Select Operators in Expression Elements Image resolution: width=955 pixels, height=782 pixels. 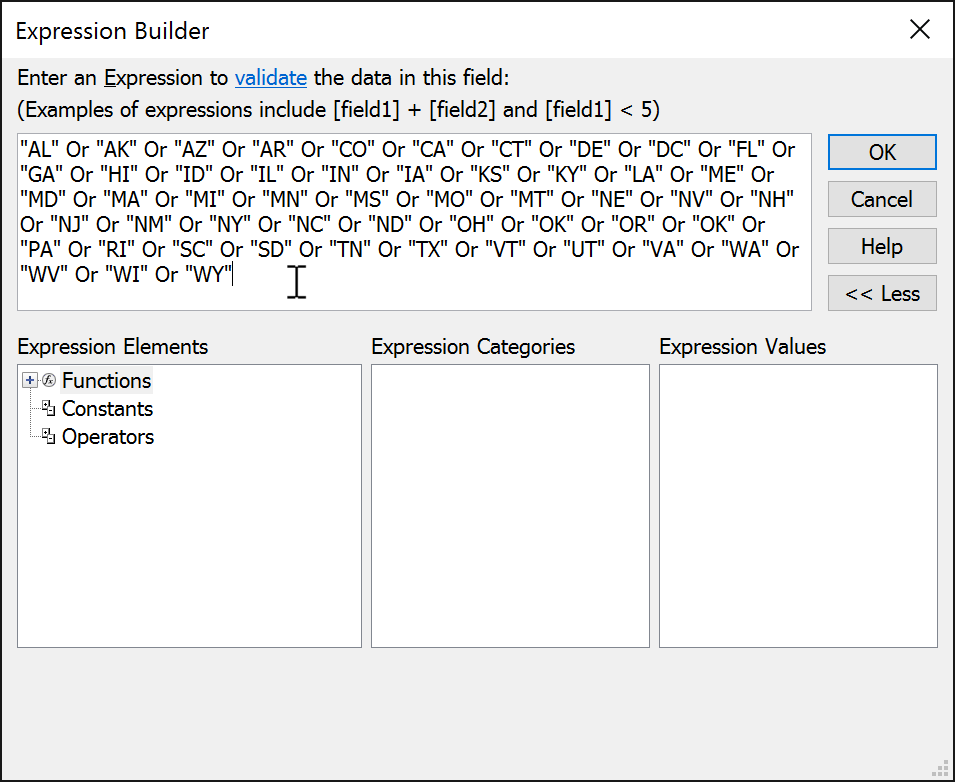click(107, 436)
